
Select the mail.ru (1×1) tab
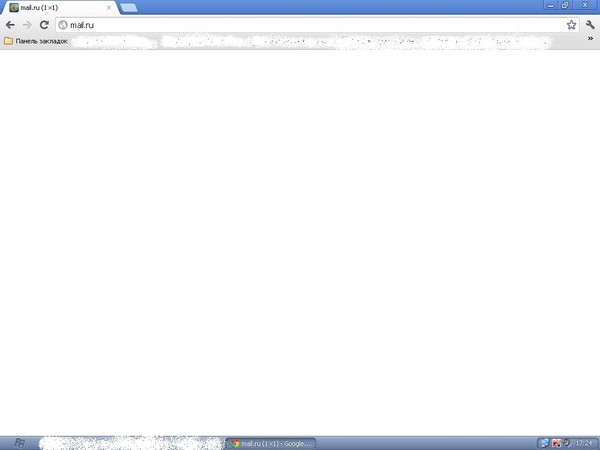[x=60, y=8]
